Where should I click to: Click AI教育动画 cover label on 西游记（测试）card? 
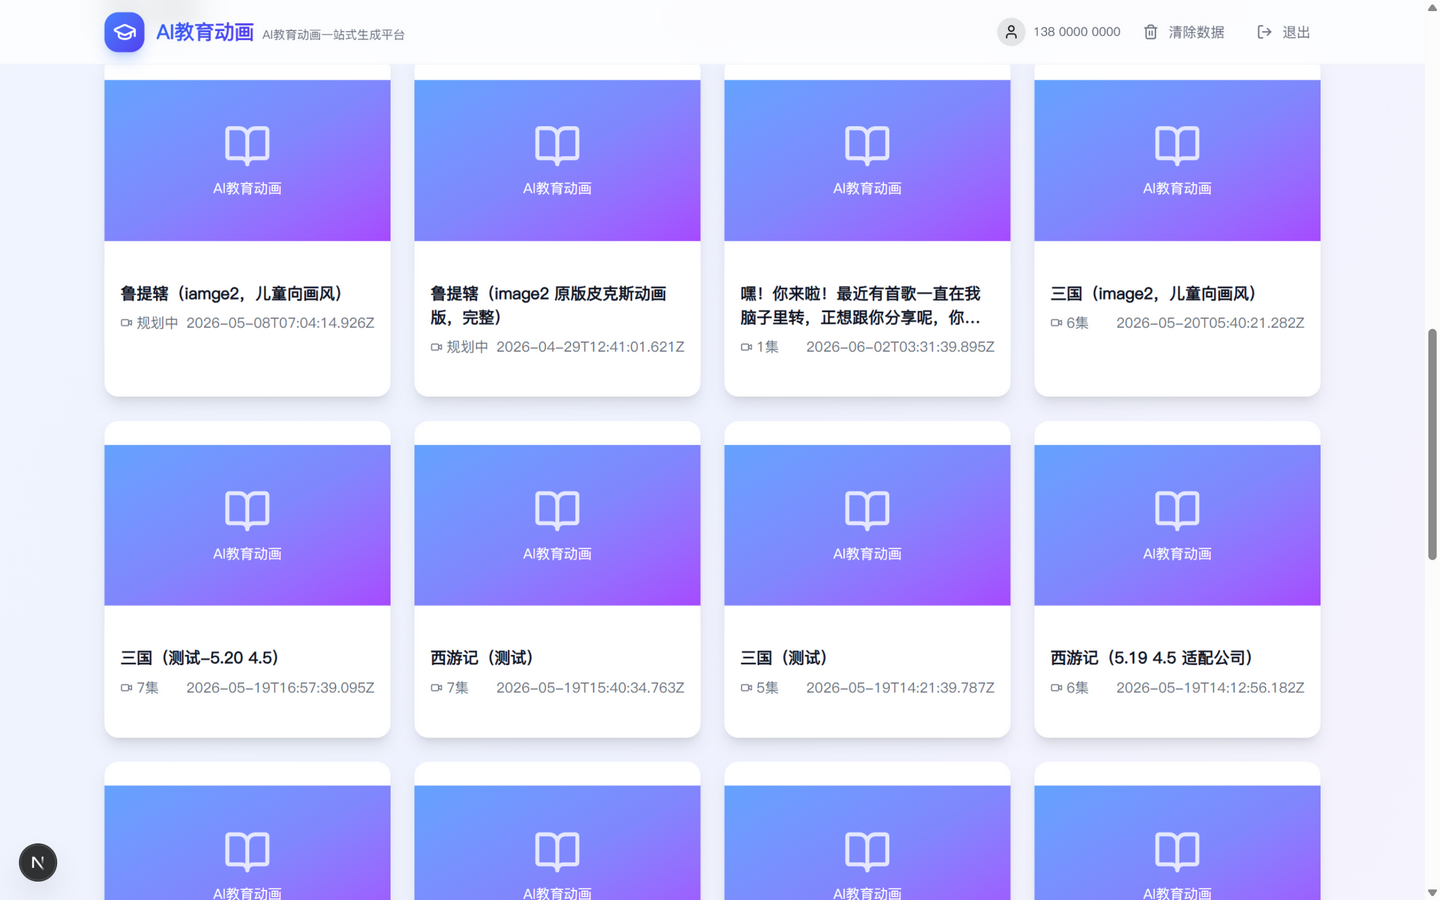point(557,554)
